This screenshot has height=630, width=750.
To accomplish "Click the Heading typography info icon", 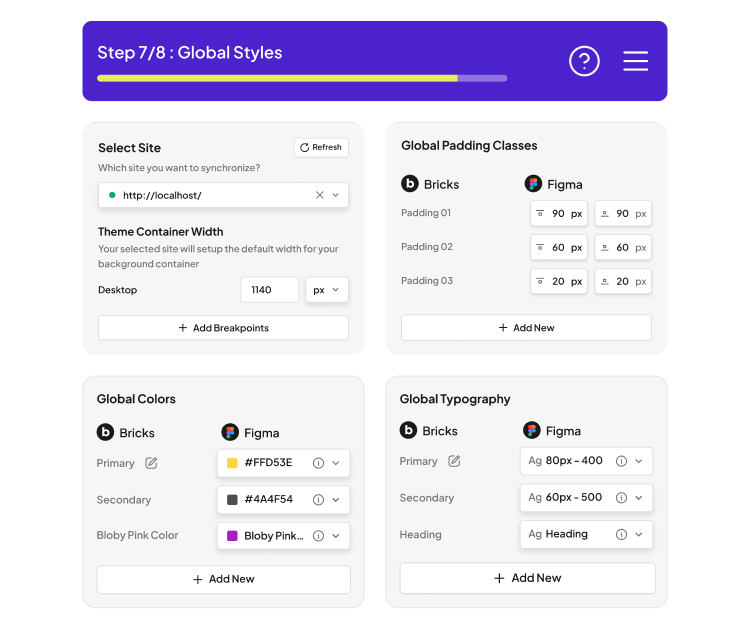I will coord(621,534).
